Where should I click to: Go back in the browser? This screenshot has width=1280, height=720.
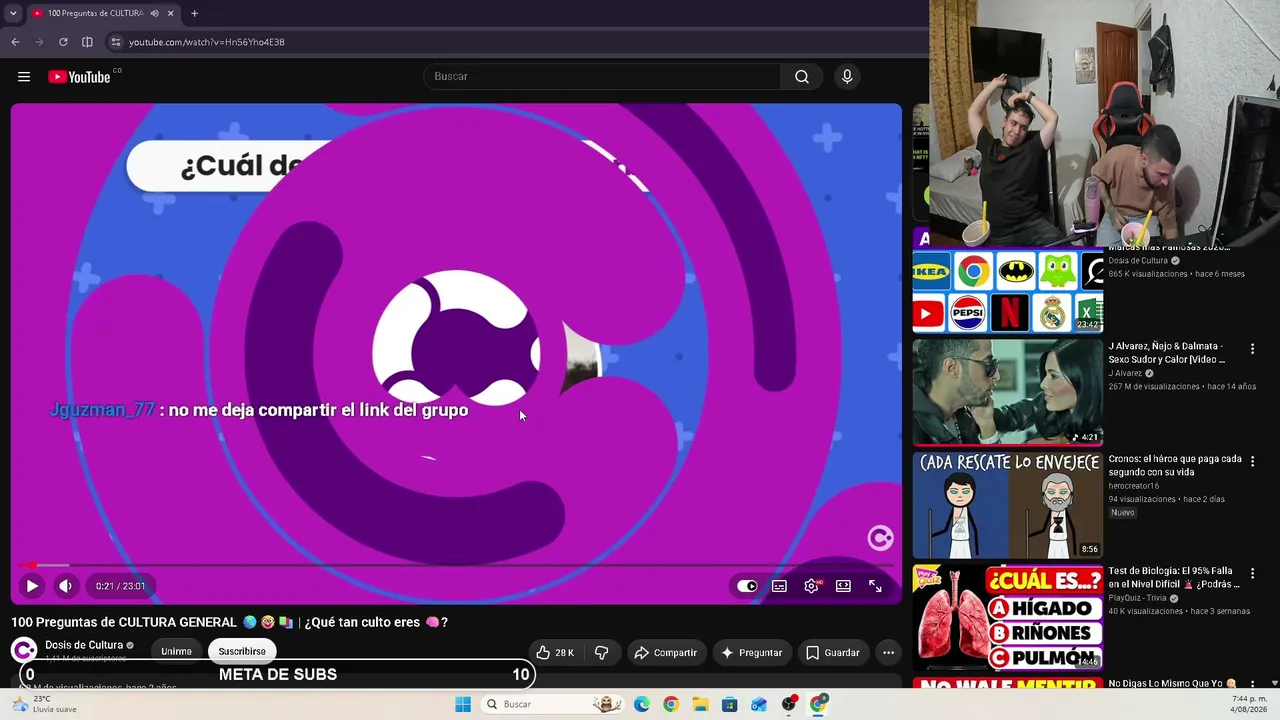click(15, 42)
